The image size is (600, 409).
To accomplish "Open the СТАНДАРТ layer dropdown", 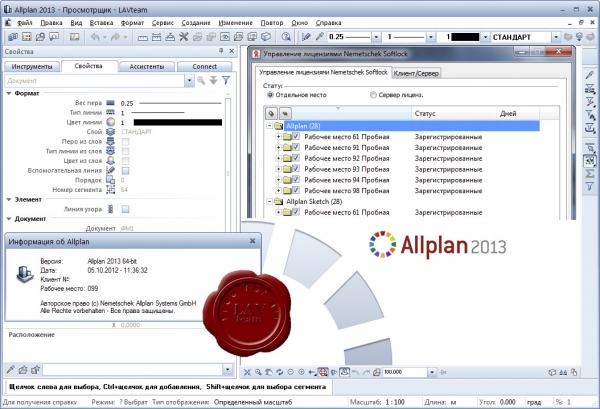I will (556, 37).
